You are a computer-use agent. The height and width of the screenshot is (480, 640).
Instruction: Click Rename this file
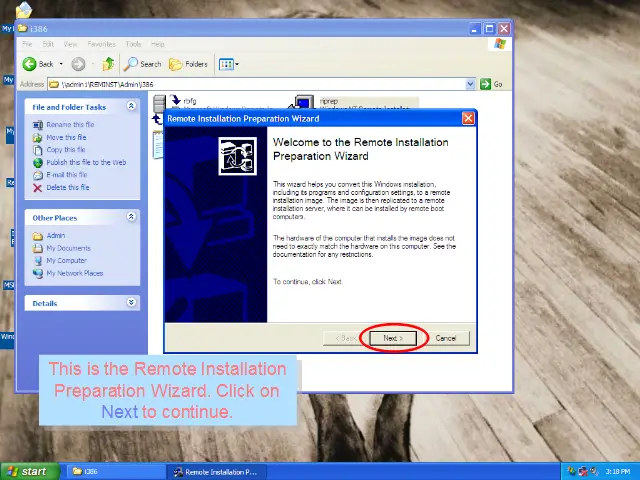70,124
